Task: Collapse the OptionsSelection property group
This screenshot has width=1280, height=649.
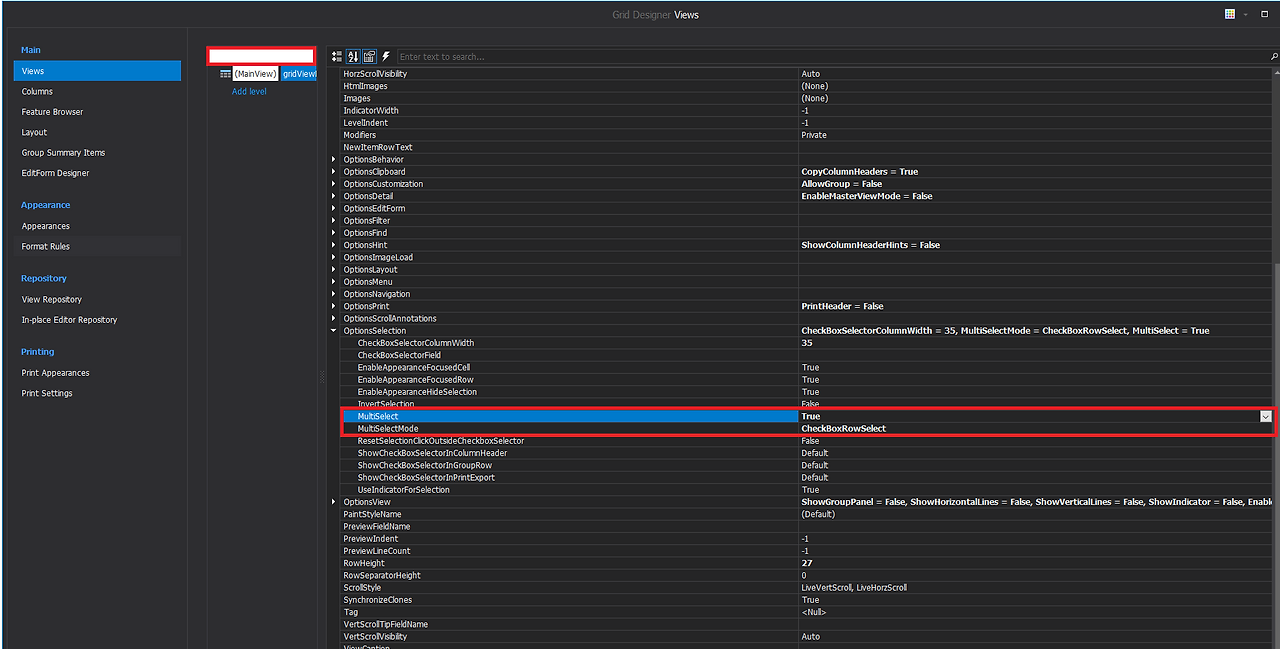Action: (x=334, y=330)
